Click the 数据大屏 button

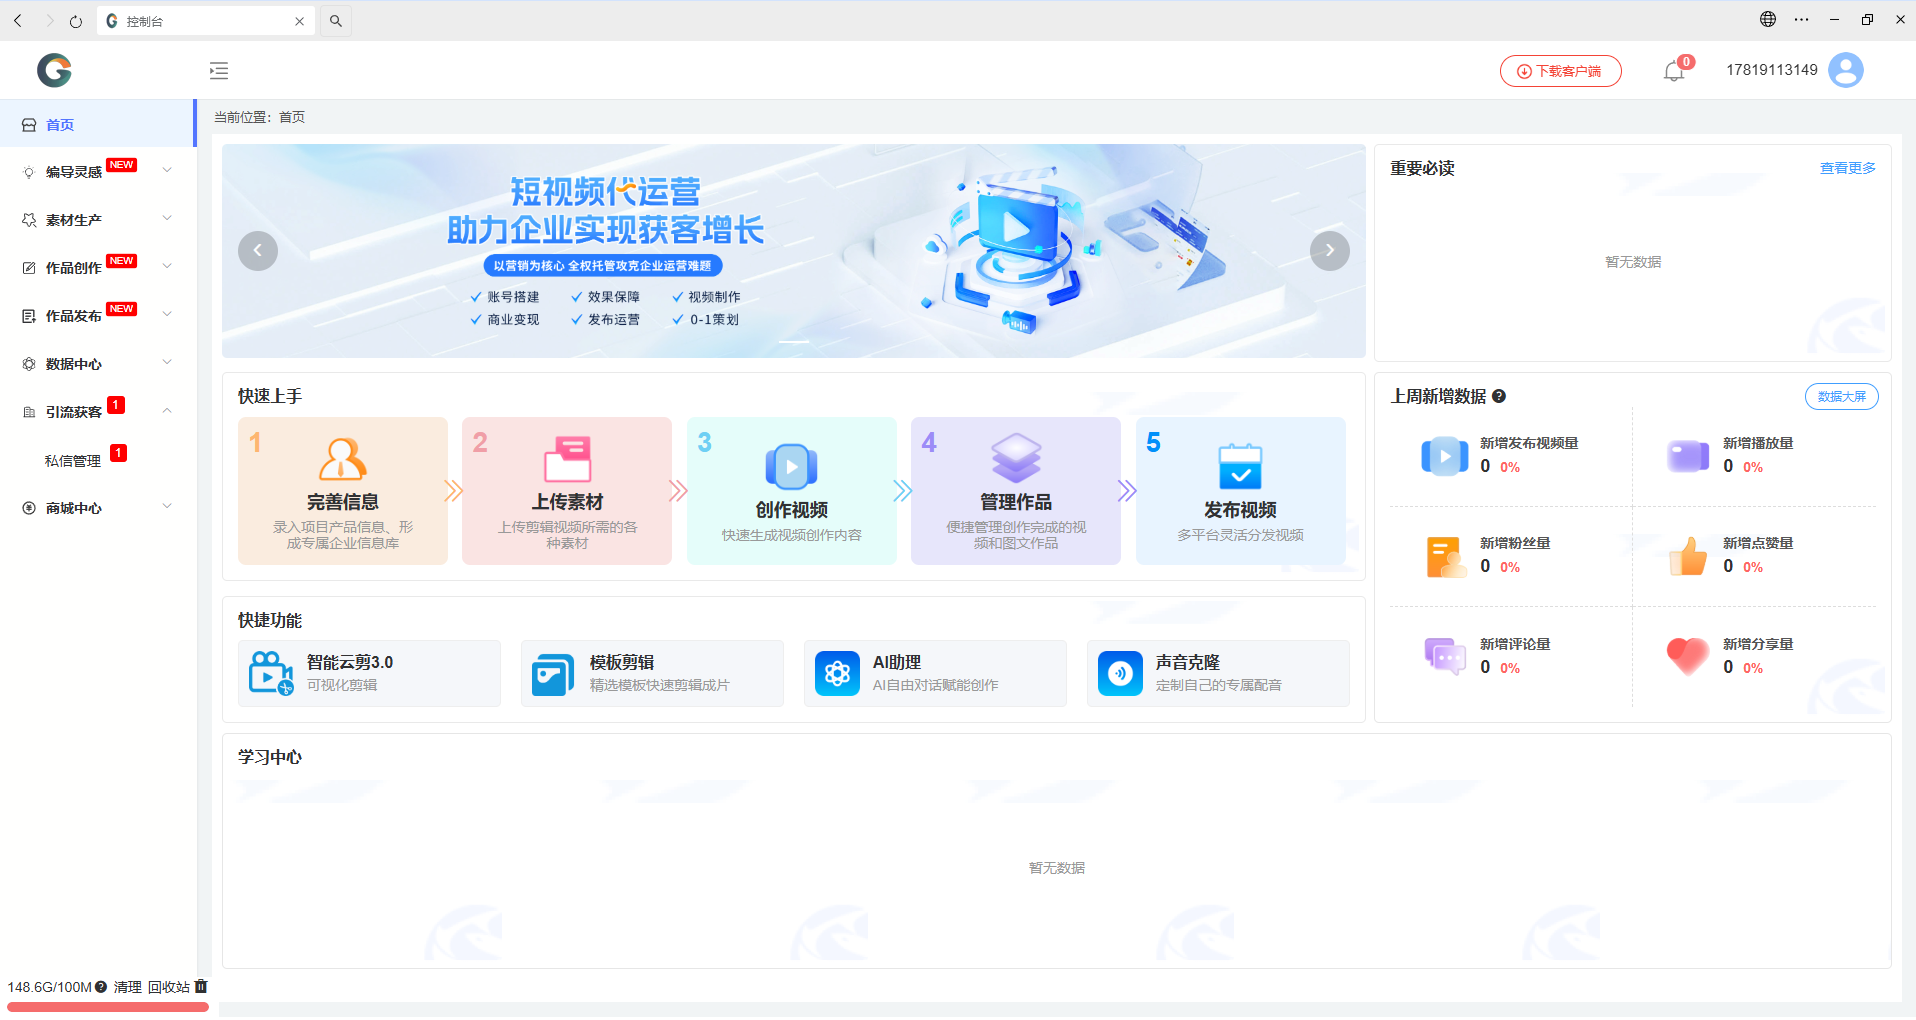[x=1841, y=397]
